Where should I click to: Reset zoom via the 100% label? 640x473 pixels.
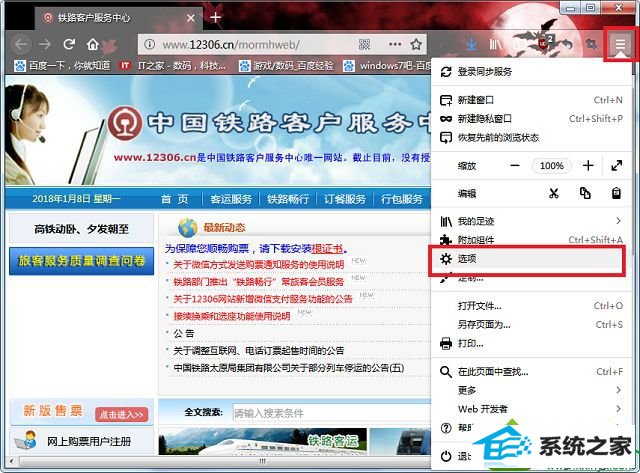(x=551, y=166)
